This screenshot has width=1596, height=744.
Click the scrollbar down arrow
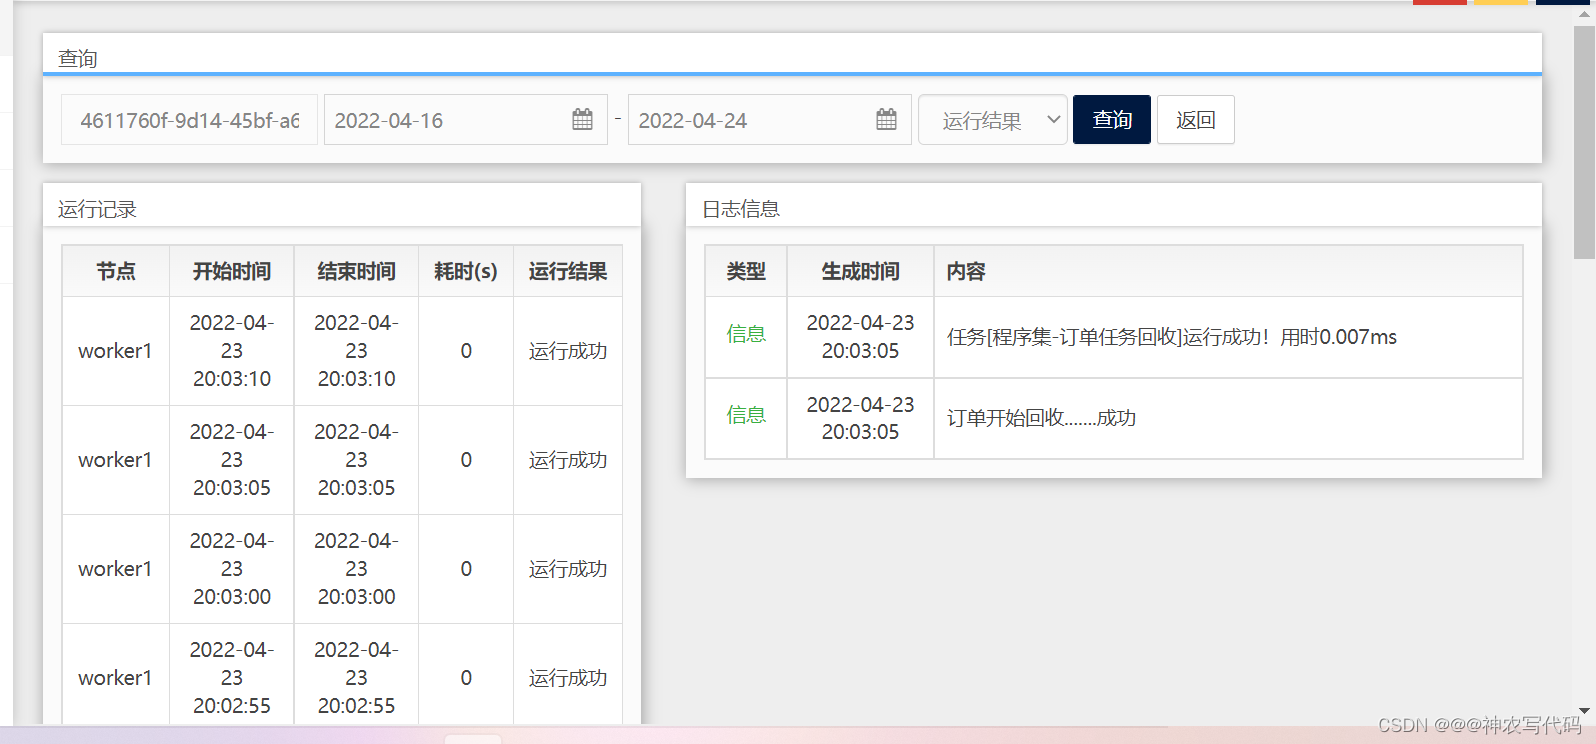click(x=1584, y=711)
